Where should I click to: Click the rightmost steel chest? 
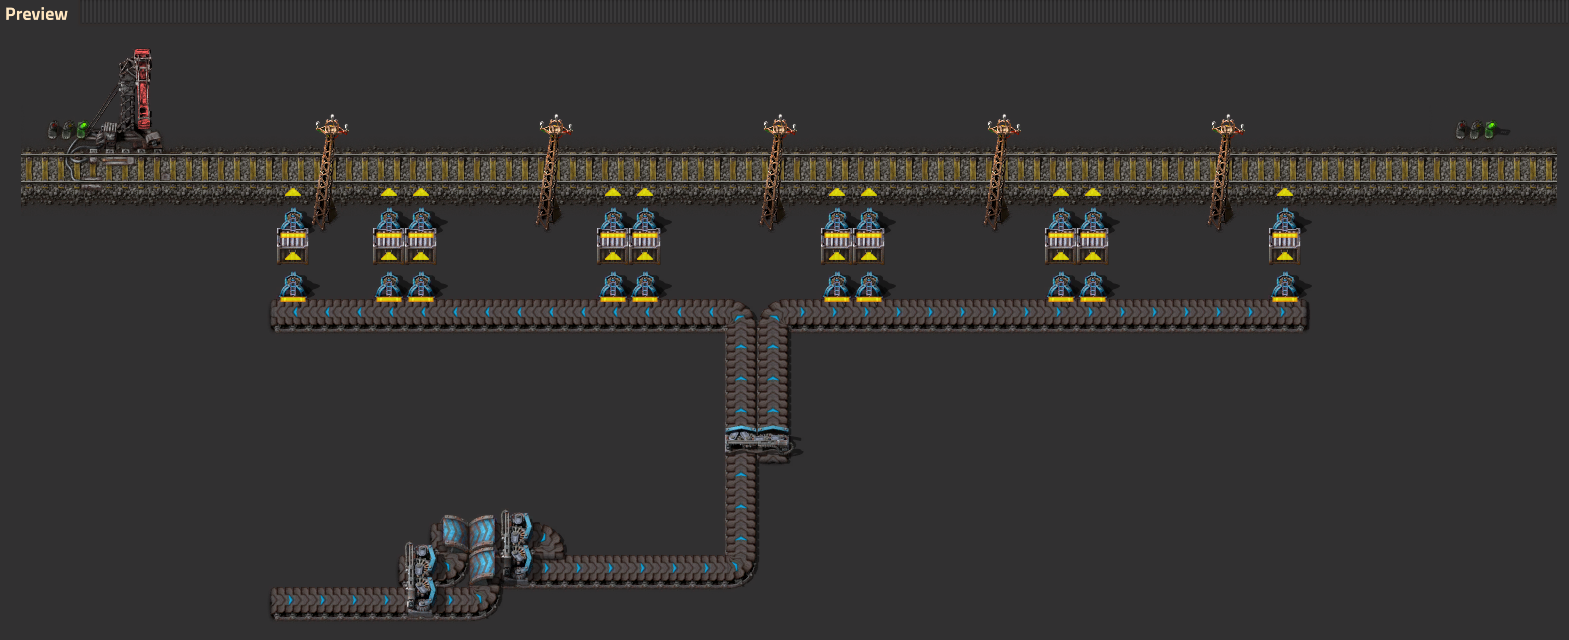point(1284,246)
